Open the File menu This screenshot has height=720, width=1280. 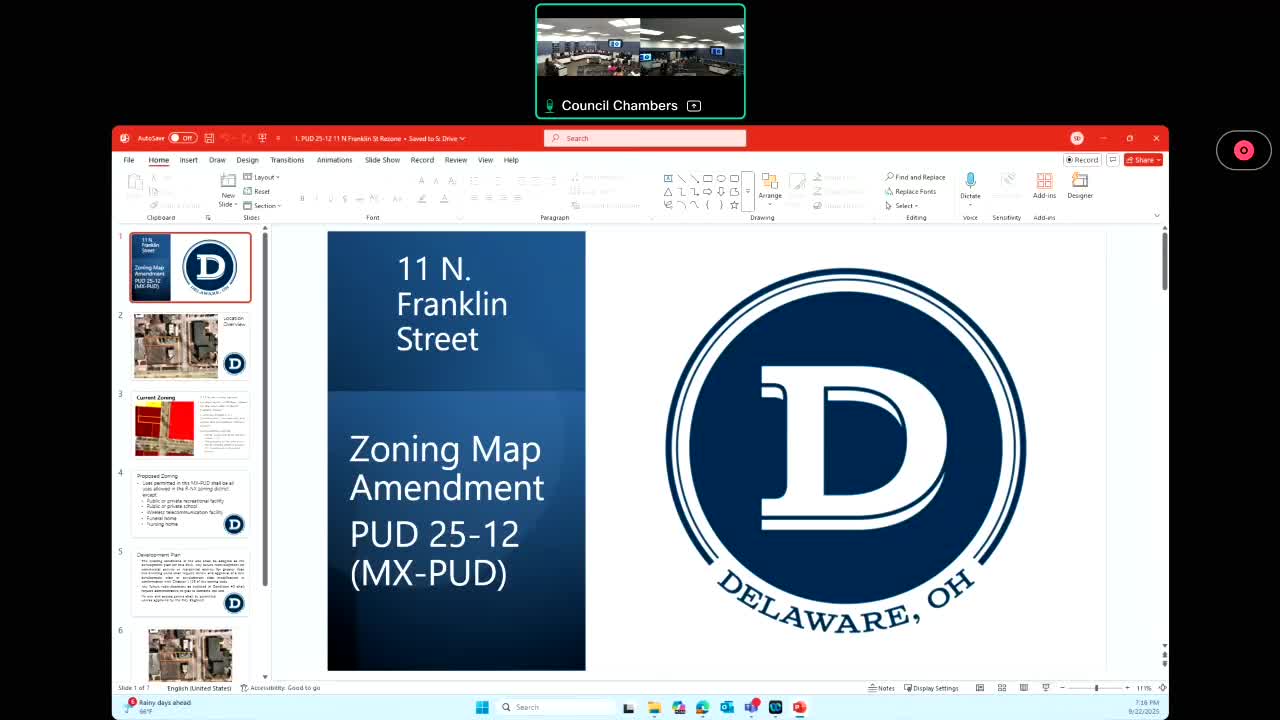click(x=128, y=160)
